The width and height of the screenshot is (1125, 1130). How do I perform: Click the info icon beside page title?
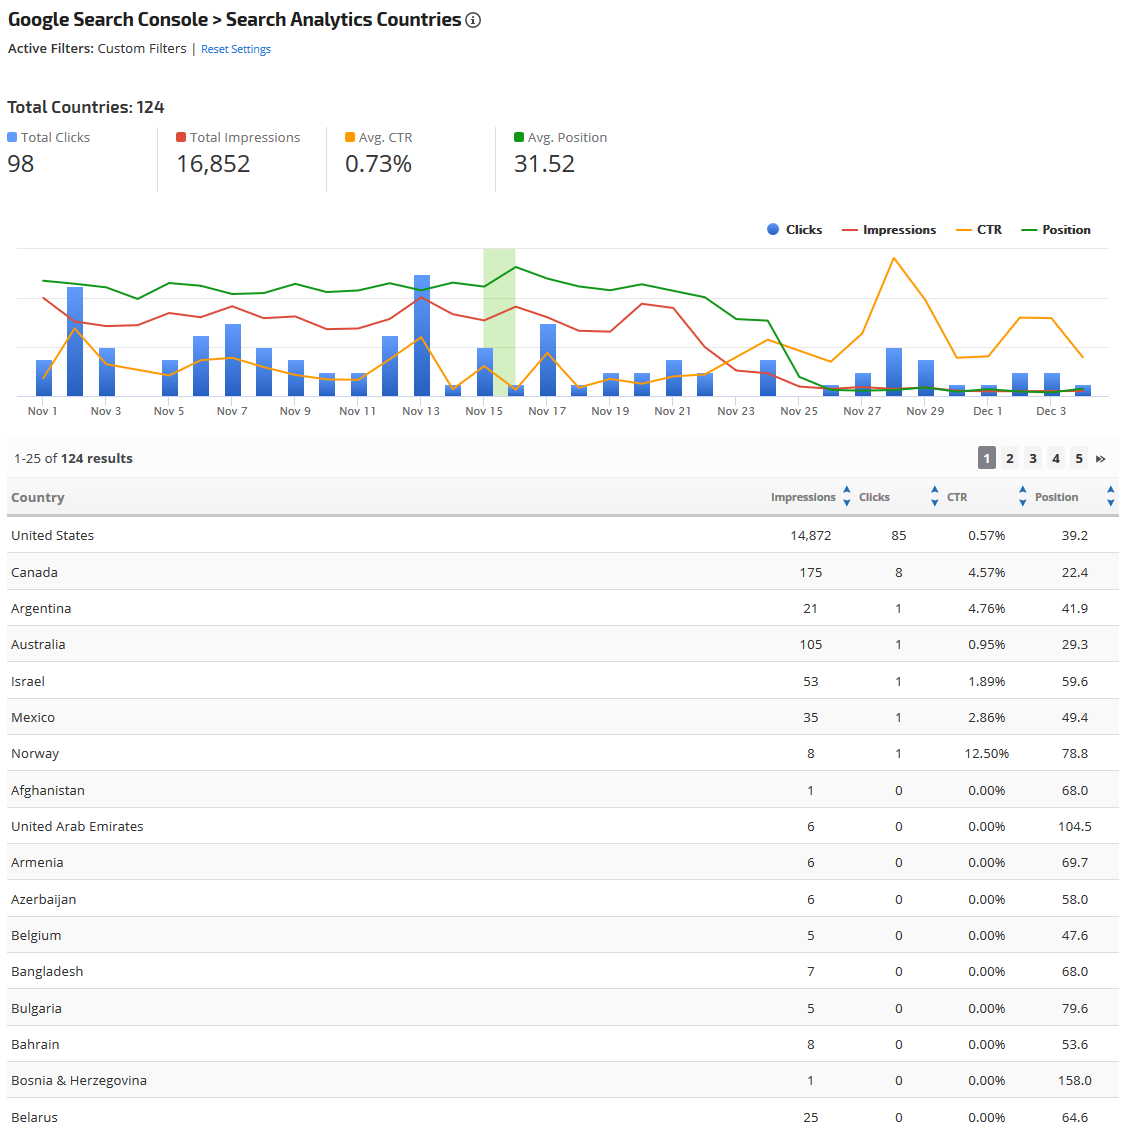point(473,20)
